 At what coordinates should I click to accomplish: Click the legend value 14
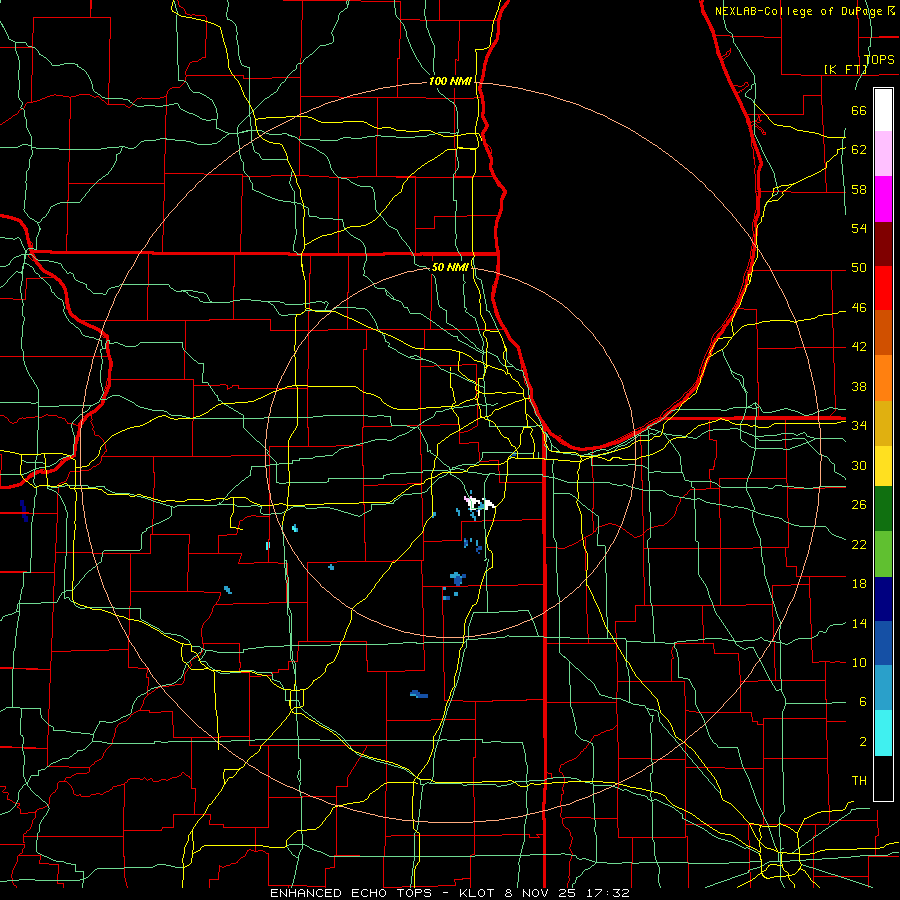pos(859,623)
